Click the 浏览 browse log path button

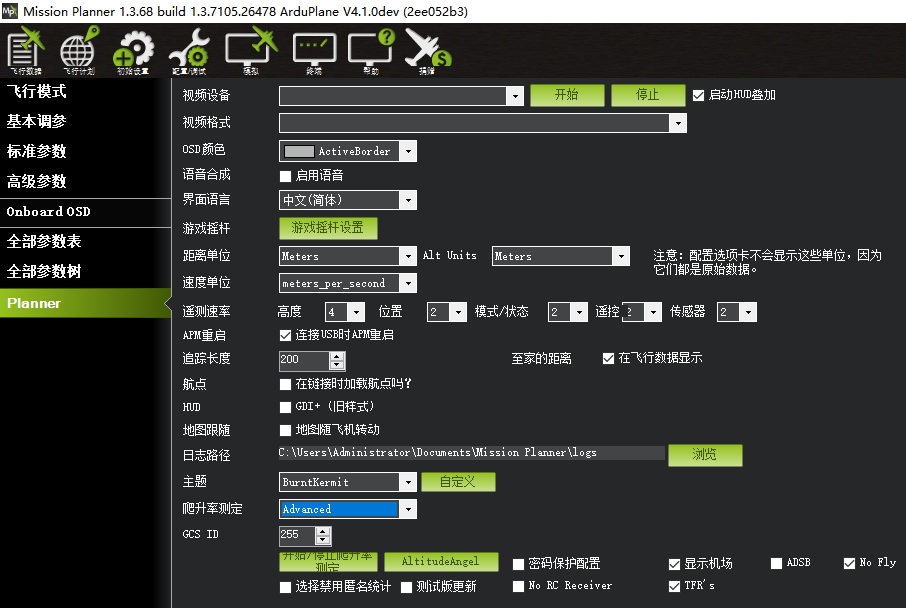(x=705, y=455)
